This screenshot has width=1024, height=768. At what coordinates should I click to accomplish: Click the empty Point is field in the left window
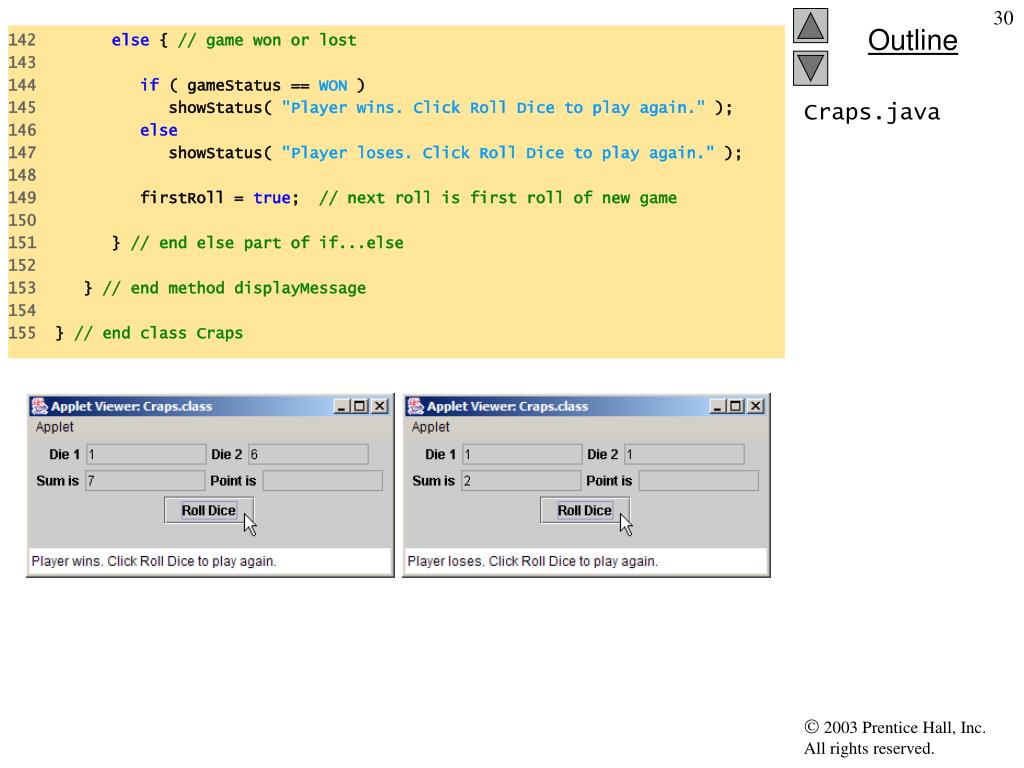(x=323, y=481)
